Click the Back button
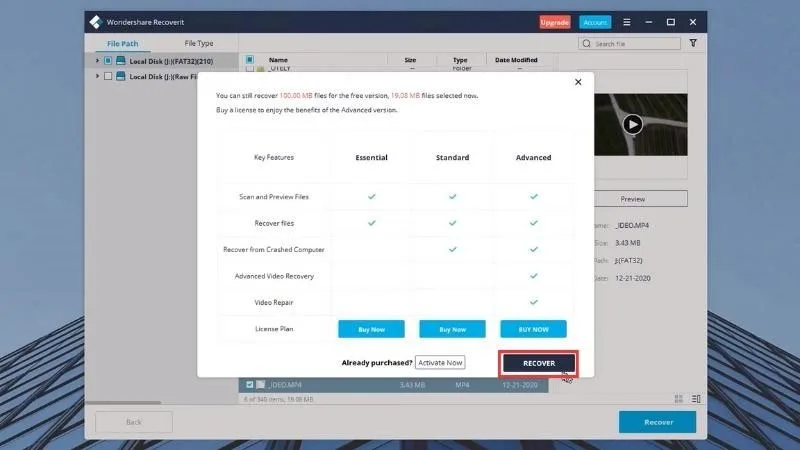The width and height of the screenshot is (800, 450). 134,422
